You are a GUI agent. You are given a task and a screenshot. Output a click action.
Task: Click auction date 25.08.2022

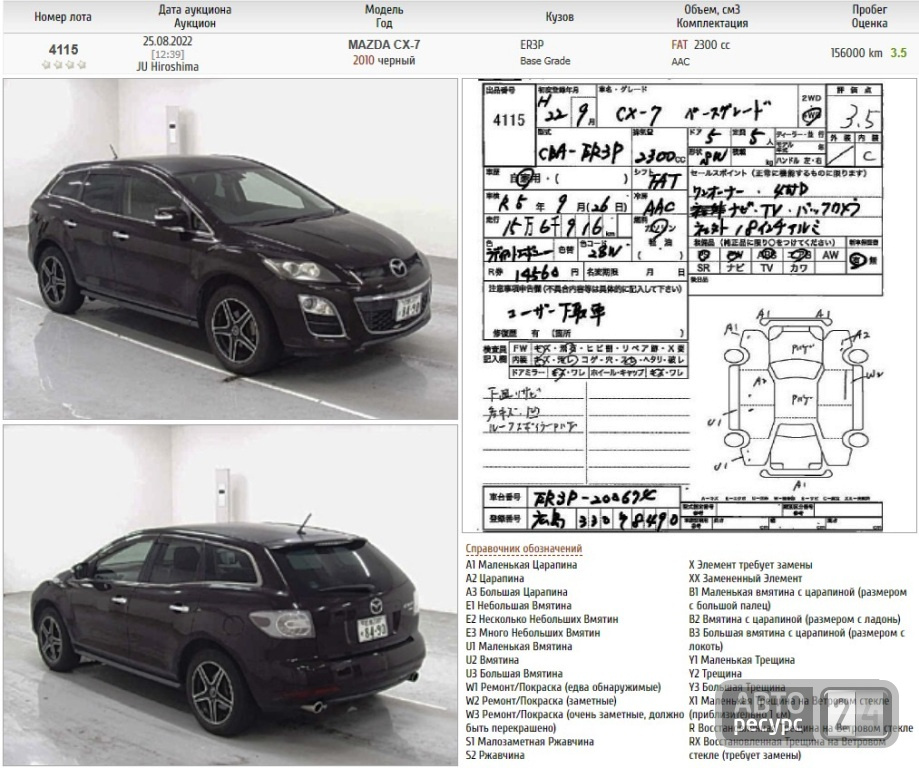coord(168,41)
